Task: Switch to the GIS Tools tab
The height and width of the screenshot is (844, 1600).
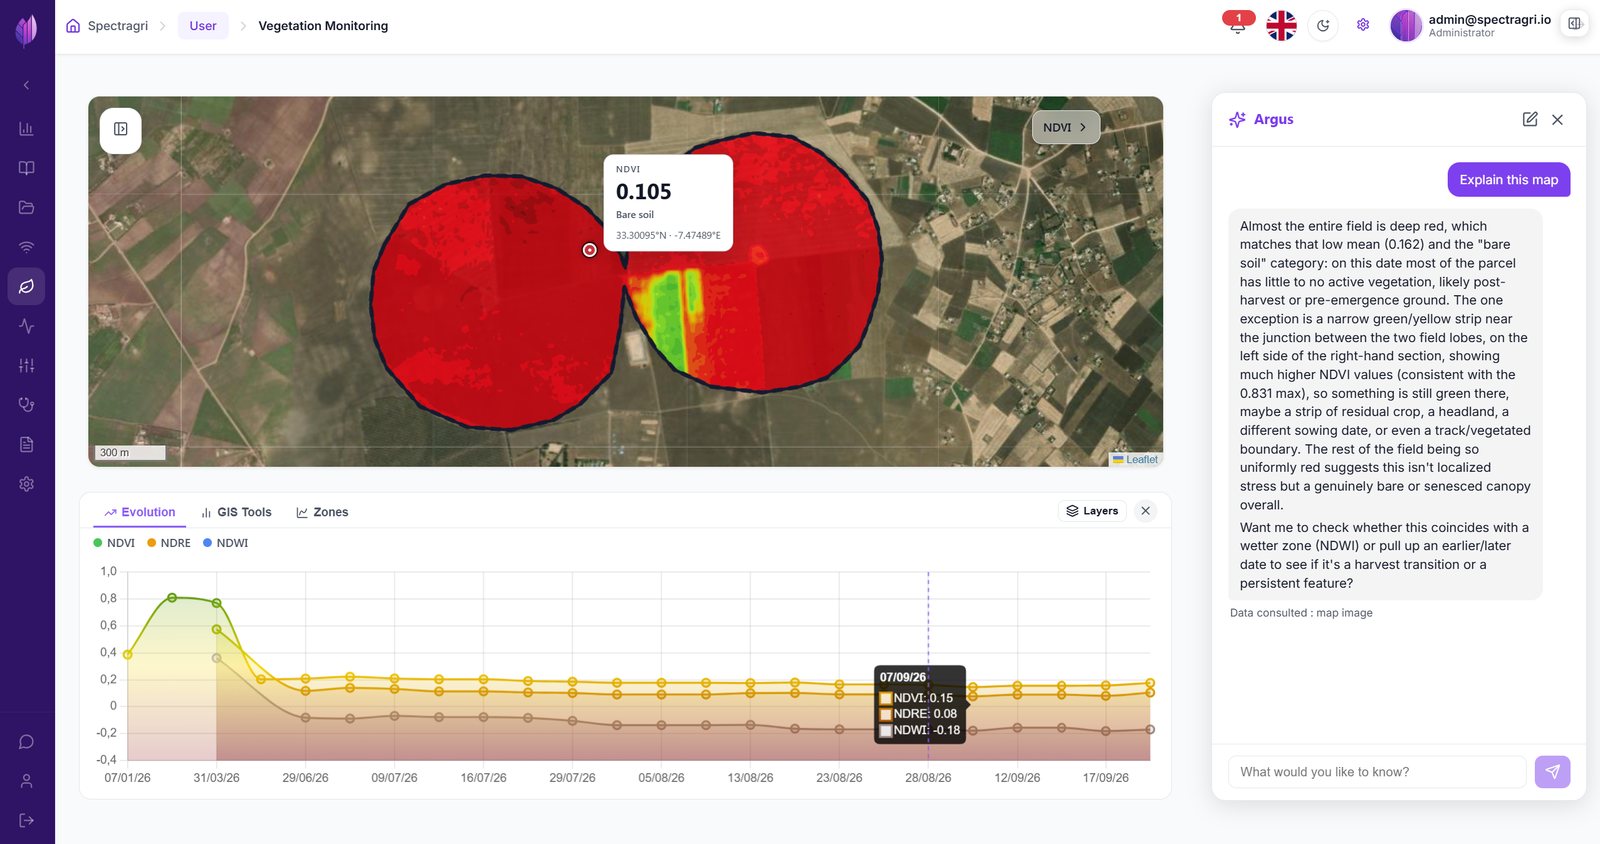Action: (236, 512)
